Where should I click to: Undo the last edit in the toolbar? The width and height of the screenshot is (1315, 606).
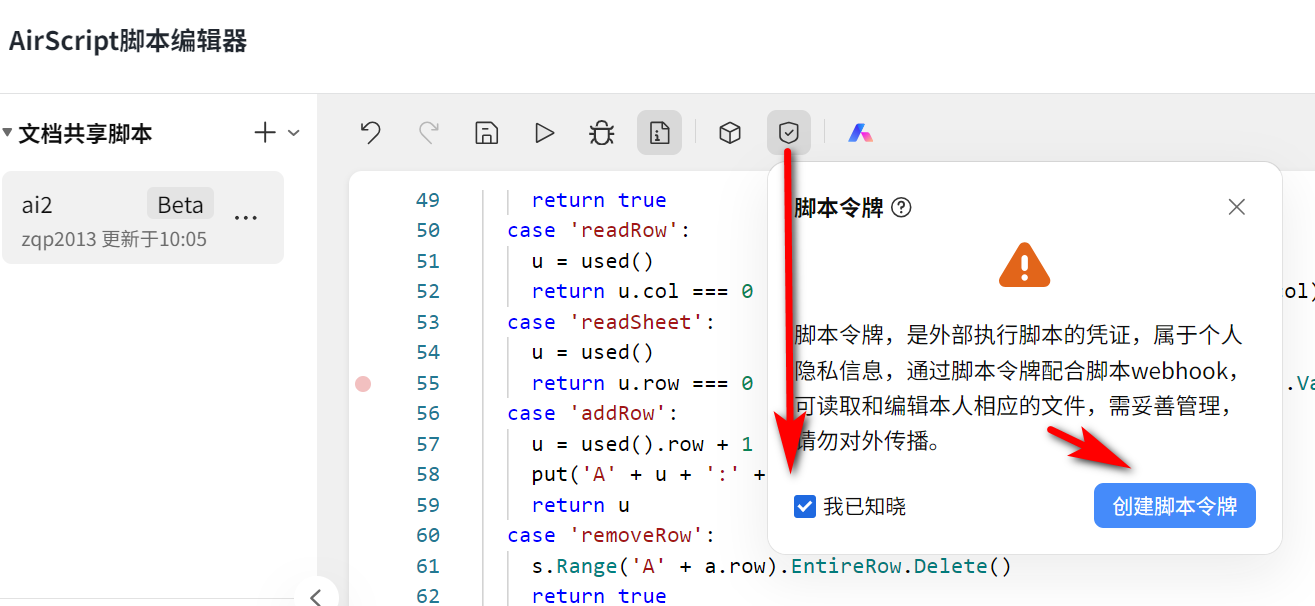[371, 133]
